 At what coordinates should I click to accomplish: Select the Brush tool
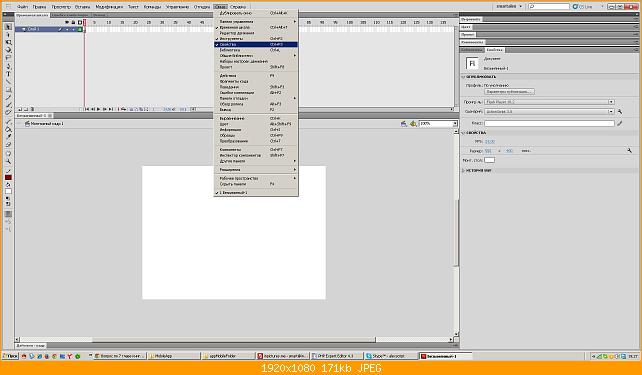[8, 105]
